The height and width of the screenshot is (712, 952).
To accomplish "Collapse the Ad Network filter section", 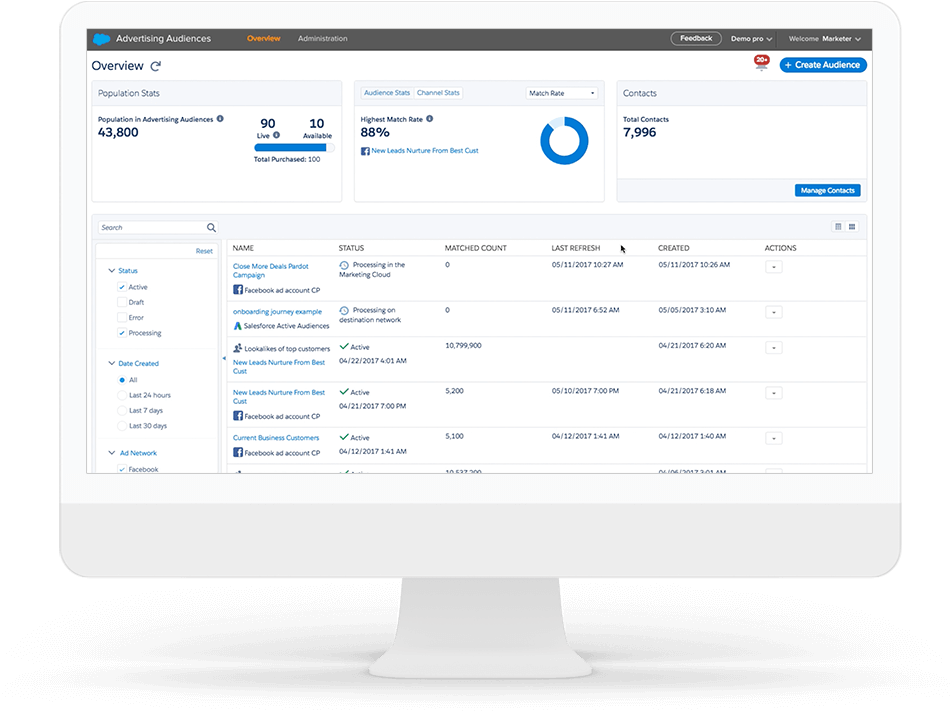I will [112, 453].
